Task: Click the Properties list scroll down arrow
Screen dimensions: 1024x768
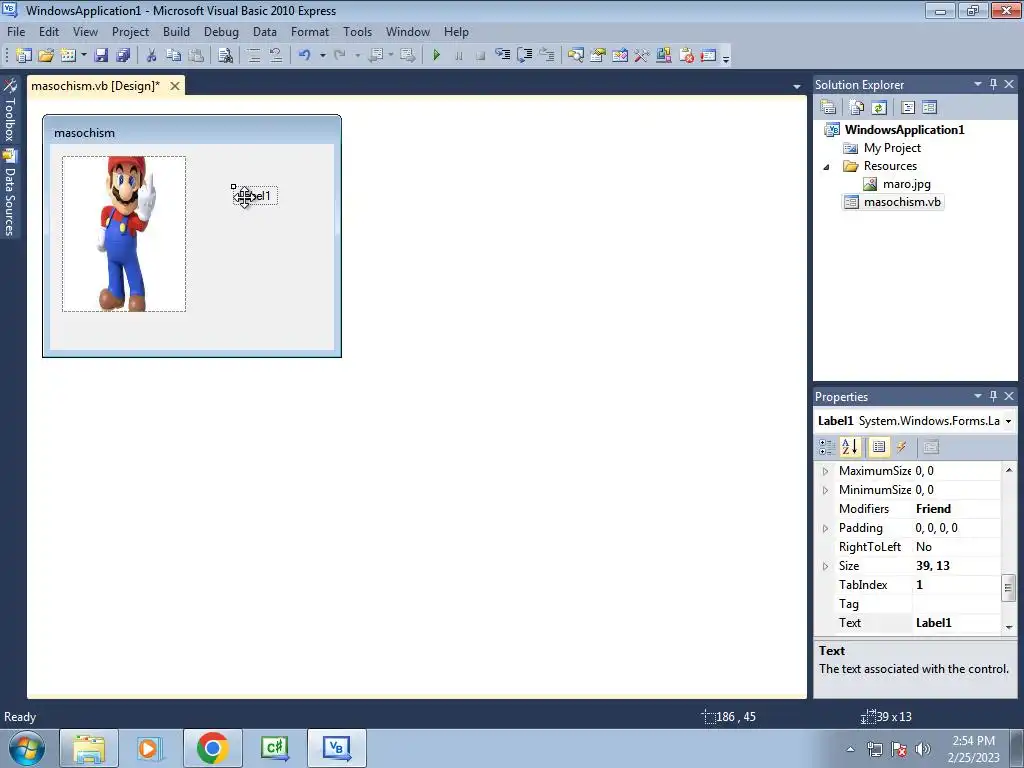Action: (1009, 627)
